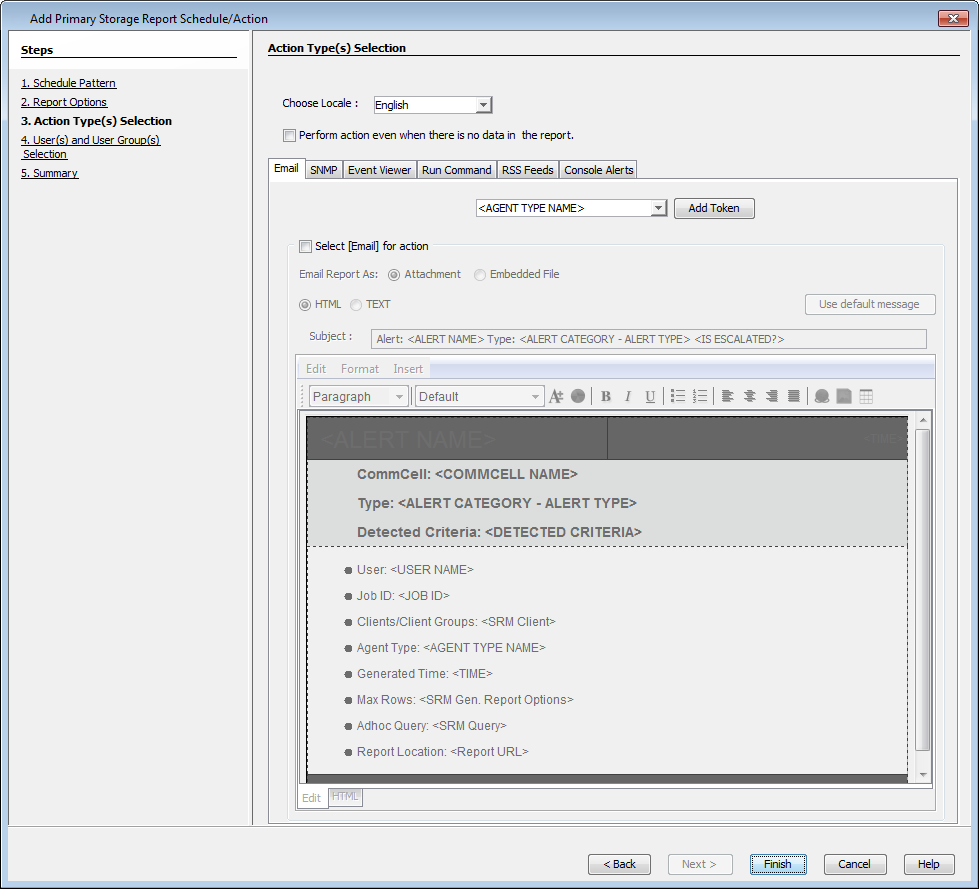The width and height of the screenshot is (979, 889).
Task: Open the Paragraph style dropdown
Action: pyautogui.click(x=358, y=396)
